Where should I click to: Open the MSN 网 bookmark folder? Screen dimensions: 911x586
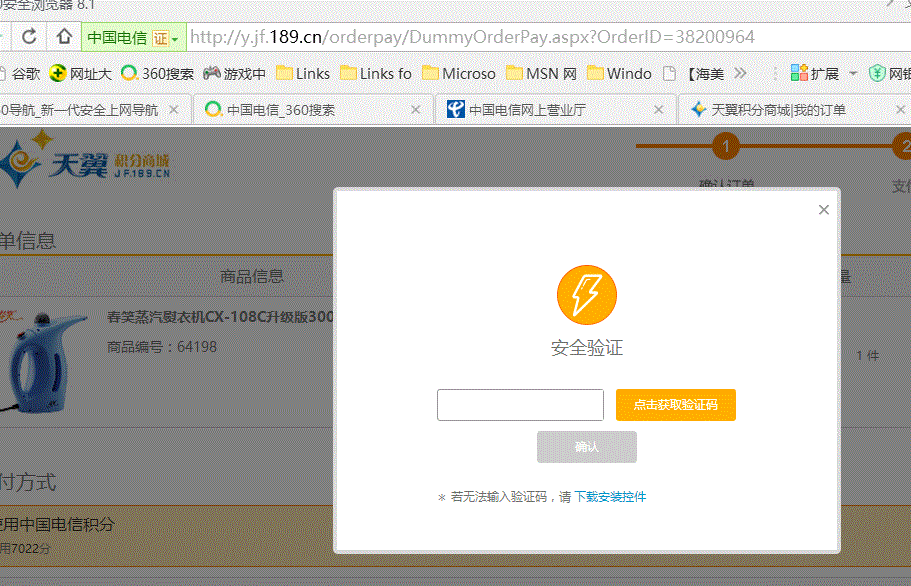coord(541,73)
